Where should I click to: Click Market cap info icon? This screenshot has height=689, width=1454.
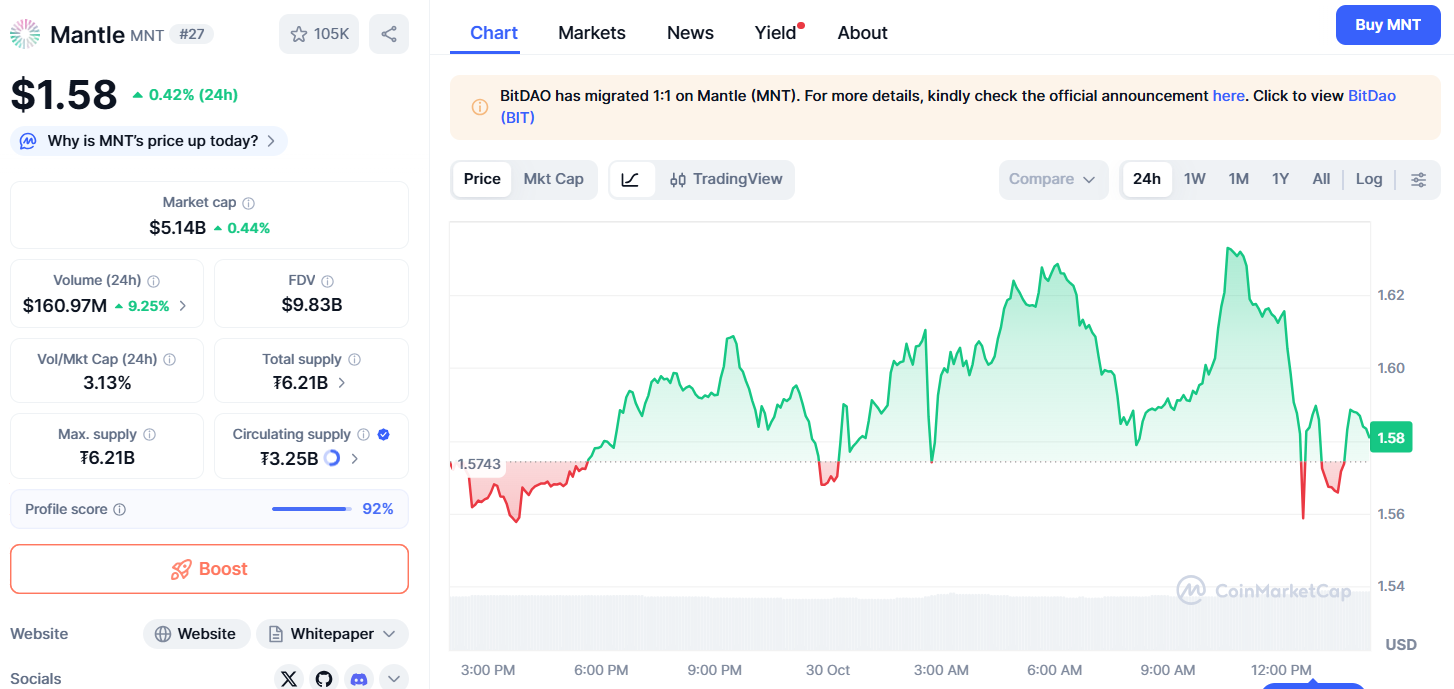point(249,203)
